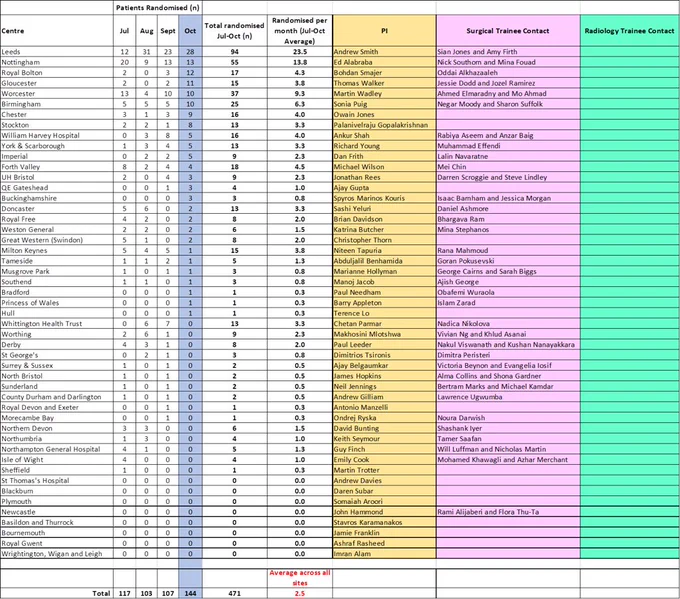680x599 pixels.
Task: Select County Durham and Darlington cell
Action: 57,397
